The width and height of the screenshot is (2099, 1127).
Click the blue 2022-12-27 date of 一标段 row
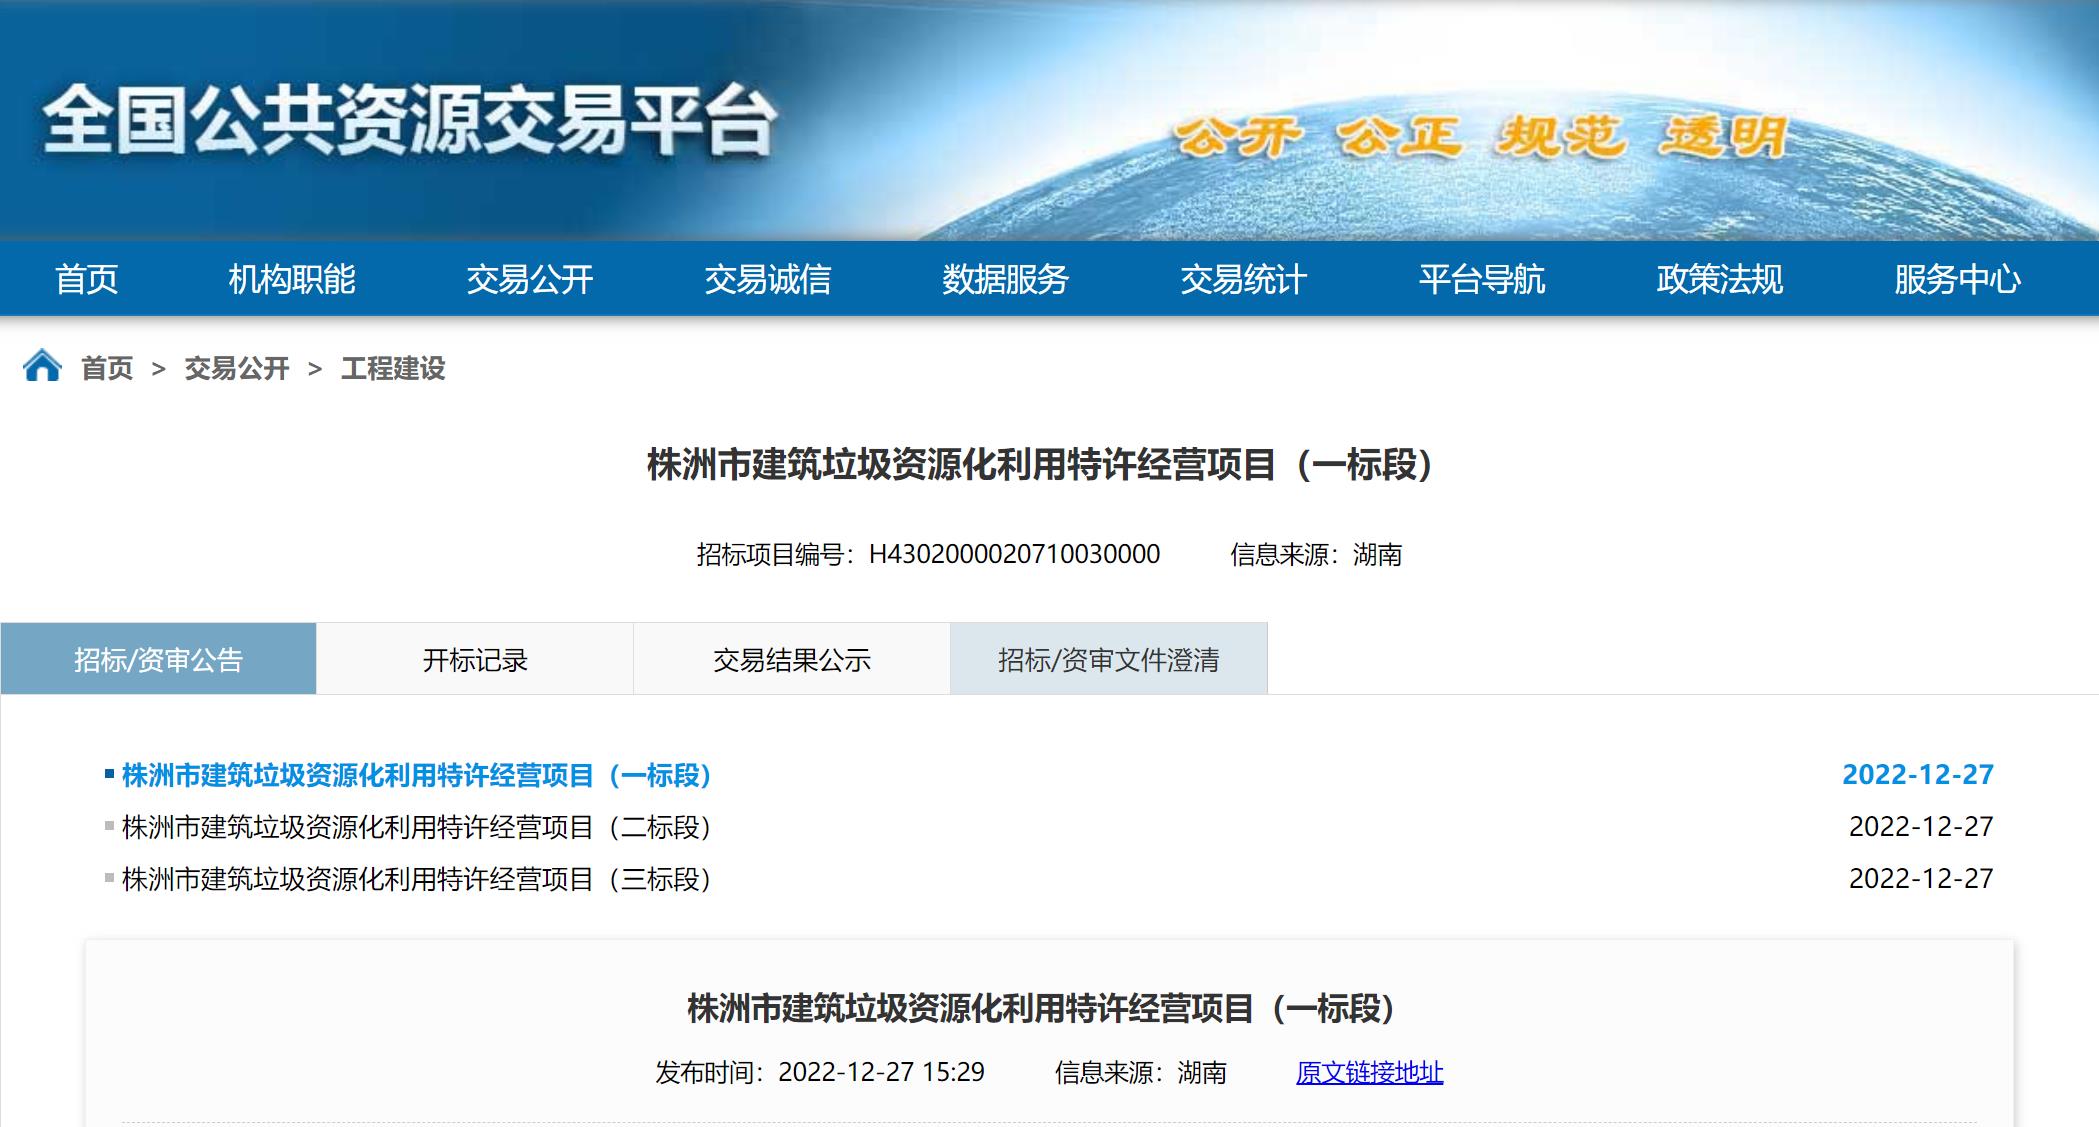tap(1918, 774)
